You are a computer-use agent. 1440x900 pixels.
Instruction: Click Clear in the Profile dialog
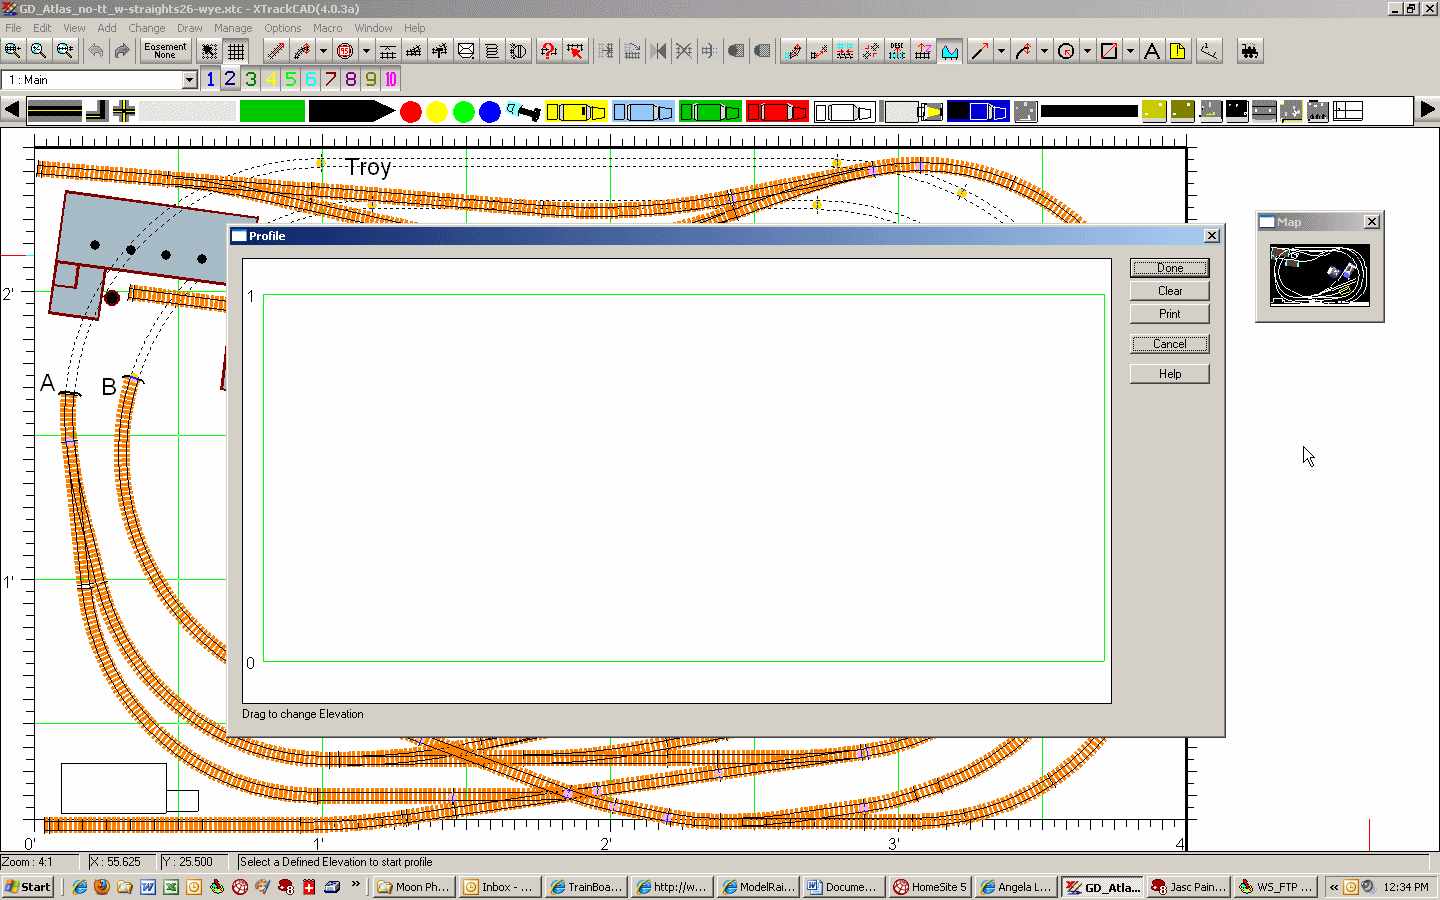1169,291
